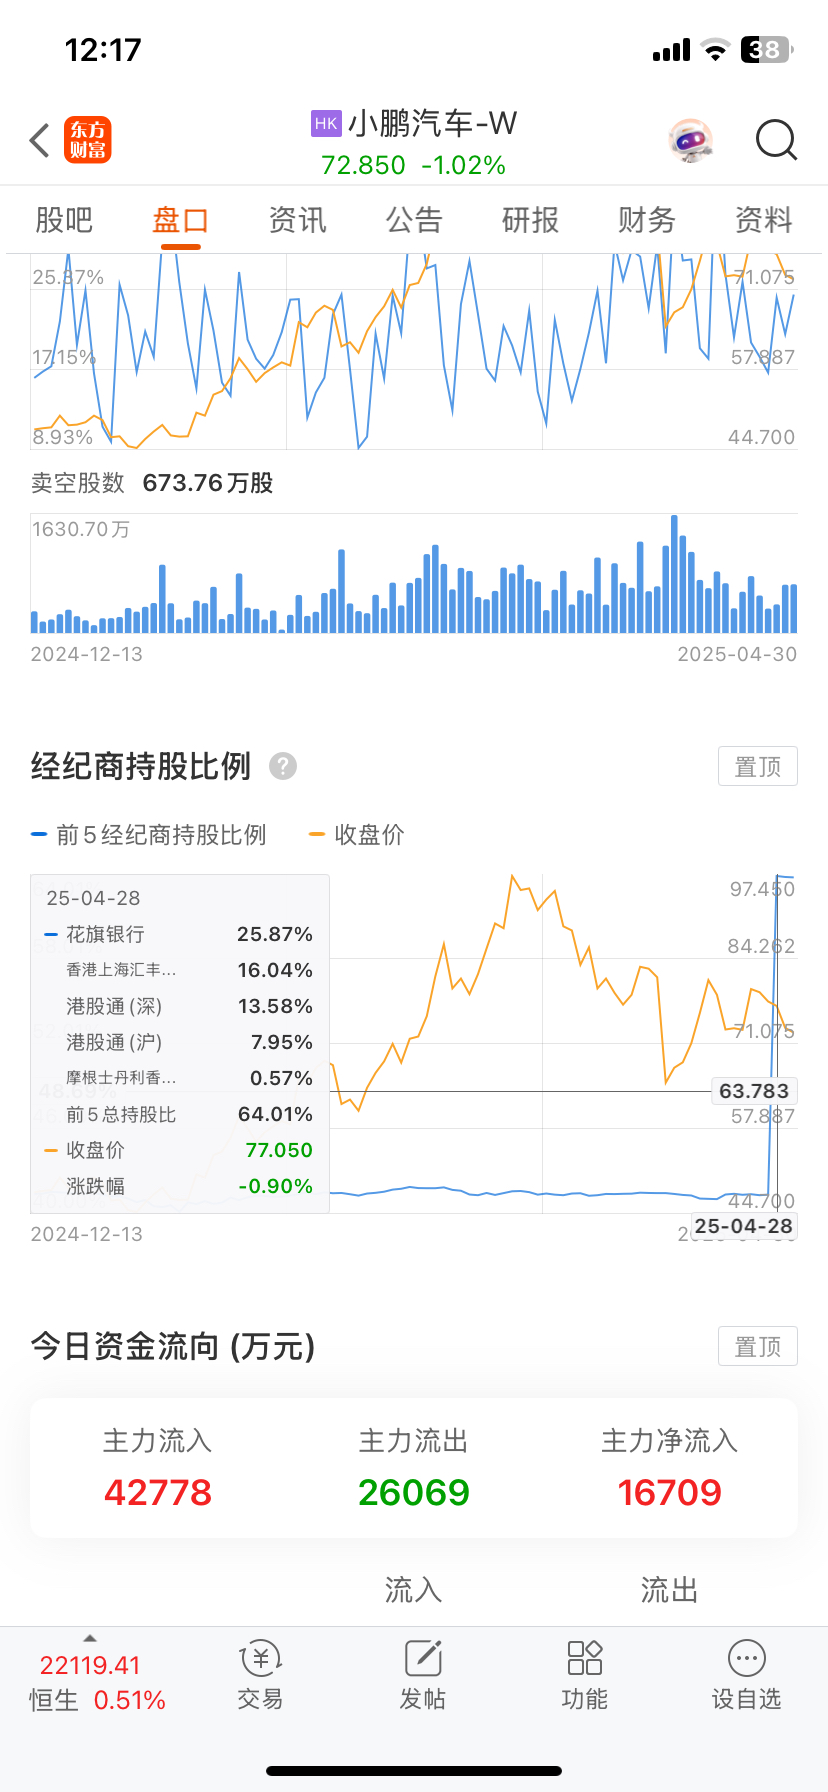
Task: Open the 资料 tab
Action: pyautogui.click(x=764, y=220)
